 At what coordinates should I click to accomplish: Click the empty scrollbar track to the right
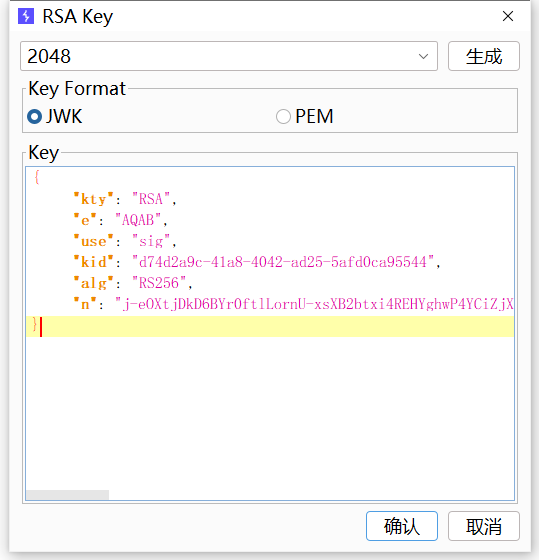311,495
